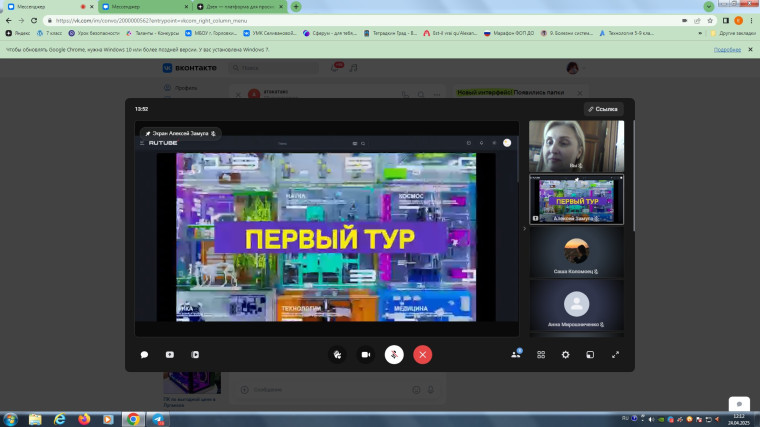Show hidden bookmarks chevron
The image size is (760, 427).
pos(700,33)
